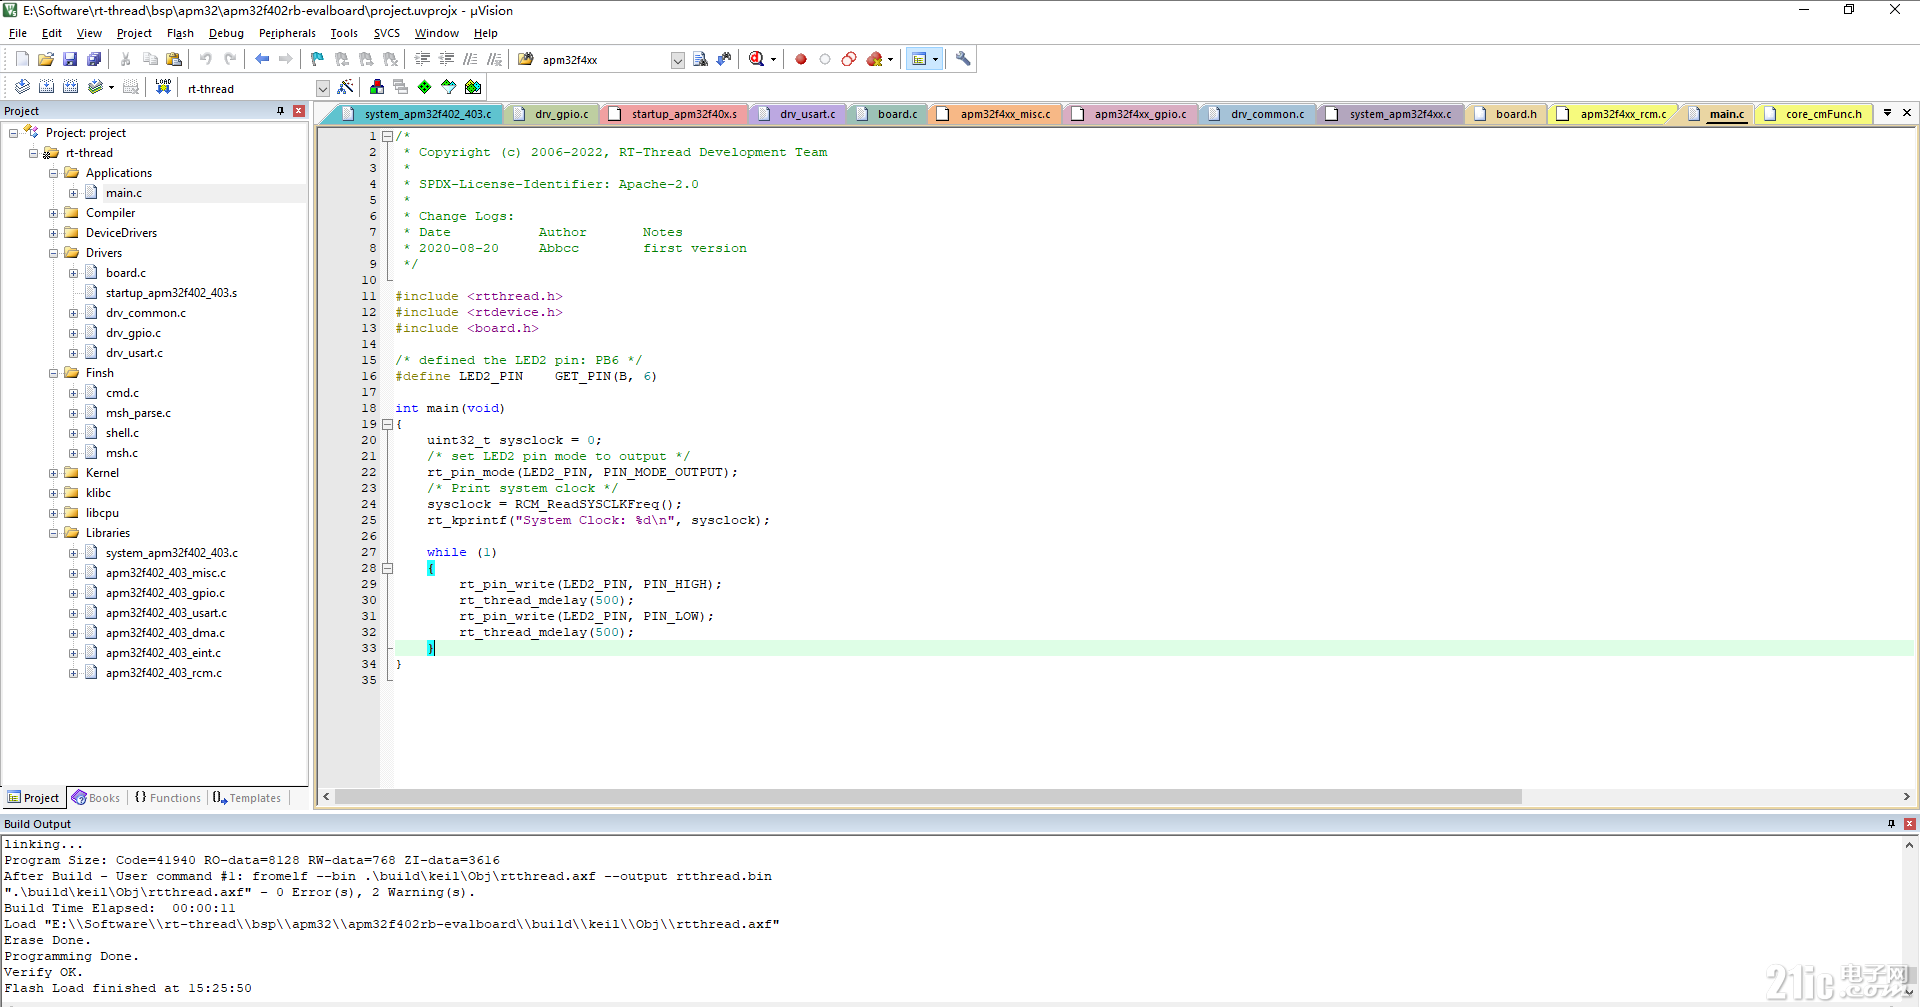Switch to the board.h editor tab
The image size is (1920, 1007).
pos(1506,114)
